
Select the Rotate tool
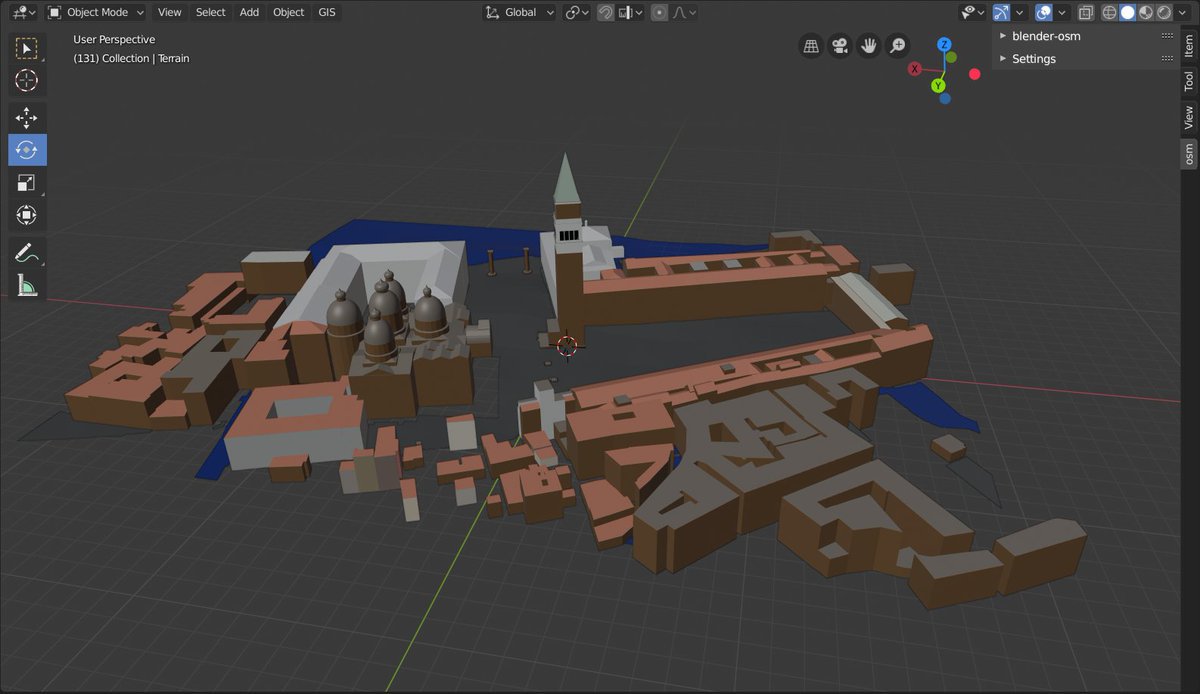pyautogui.click(x=27, y=150)
